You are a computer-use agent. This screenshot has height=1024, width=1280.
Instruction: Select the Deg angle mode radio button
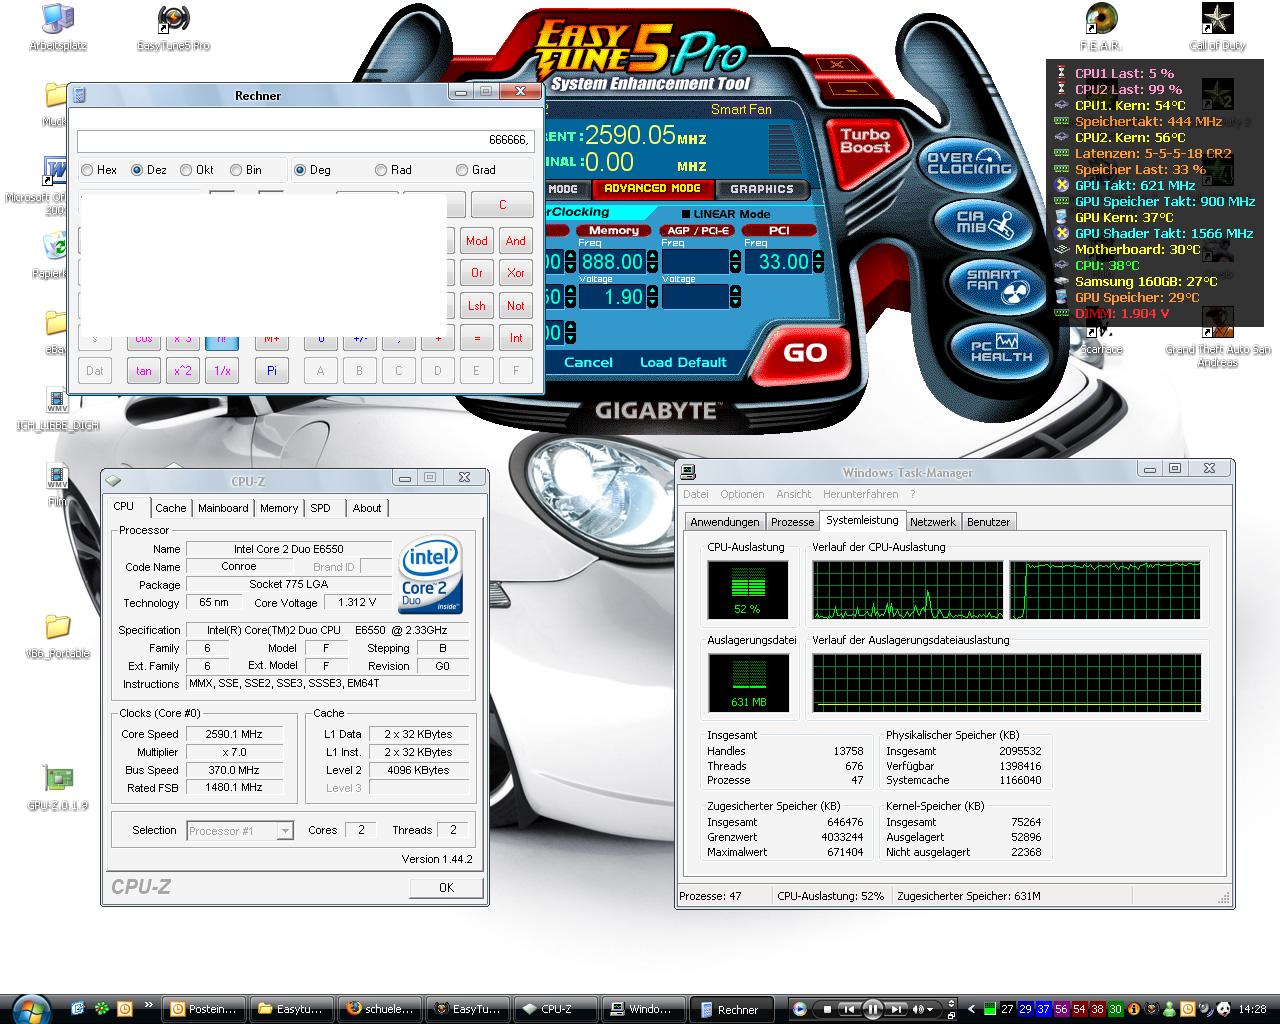(x=312, y=170)
